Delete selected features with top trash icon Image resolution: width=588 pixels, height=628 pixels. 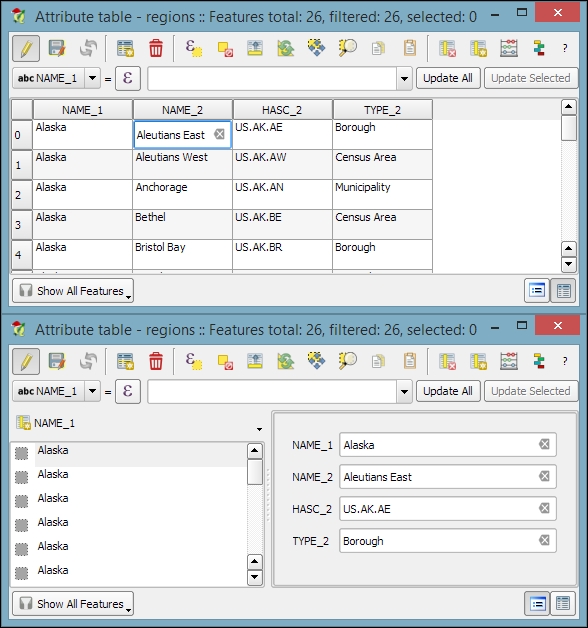tap(156, 49)
